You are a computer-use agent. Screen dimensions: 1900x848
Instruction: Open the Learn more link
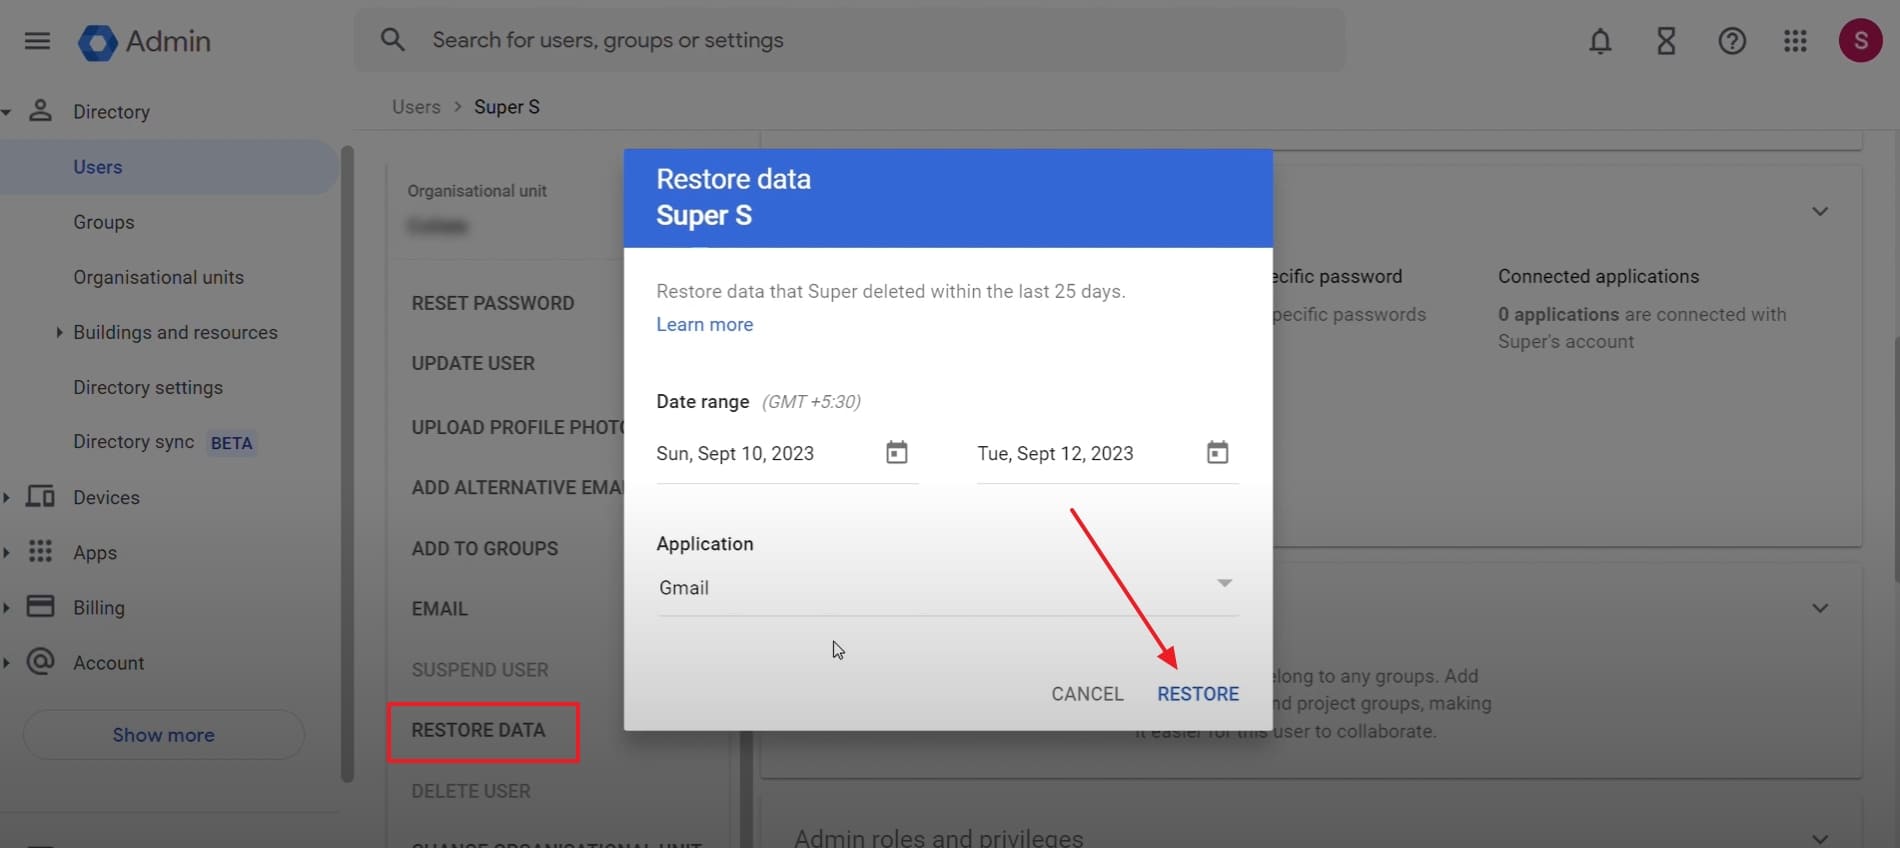click(704, 324)
